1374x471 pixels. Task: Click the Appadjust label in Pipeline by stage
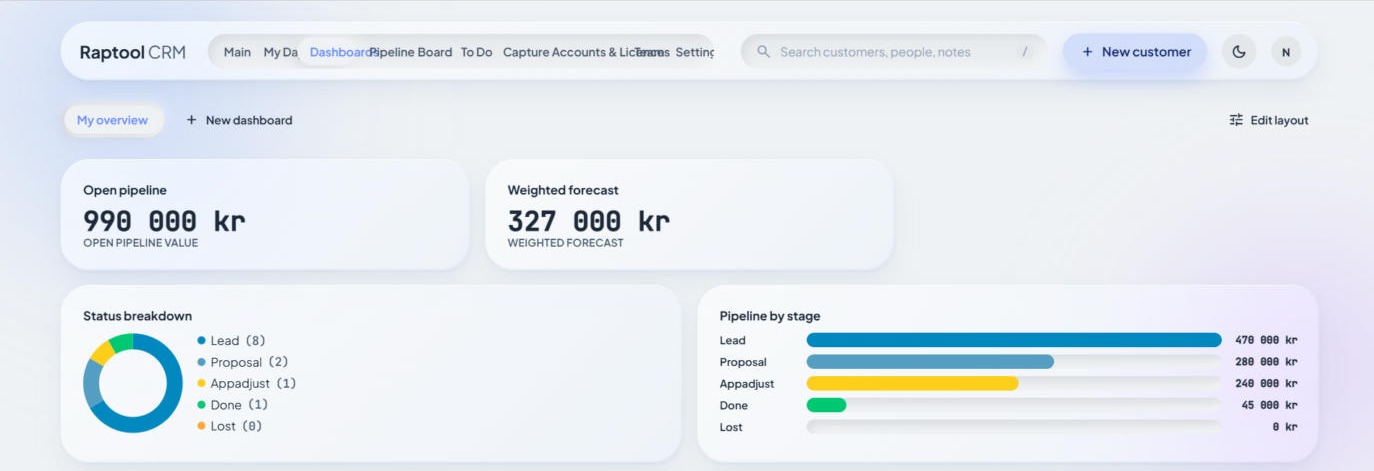(x=747, y=384)
